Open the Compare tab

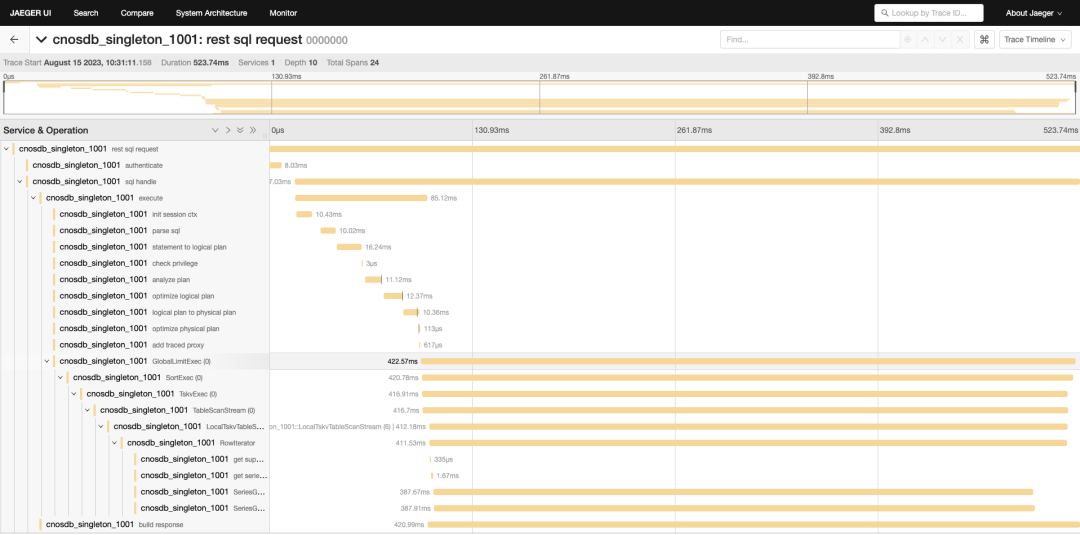137,13
